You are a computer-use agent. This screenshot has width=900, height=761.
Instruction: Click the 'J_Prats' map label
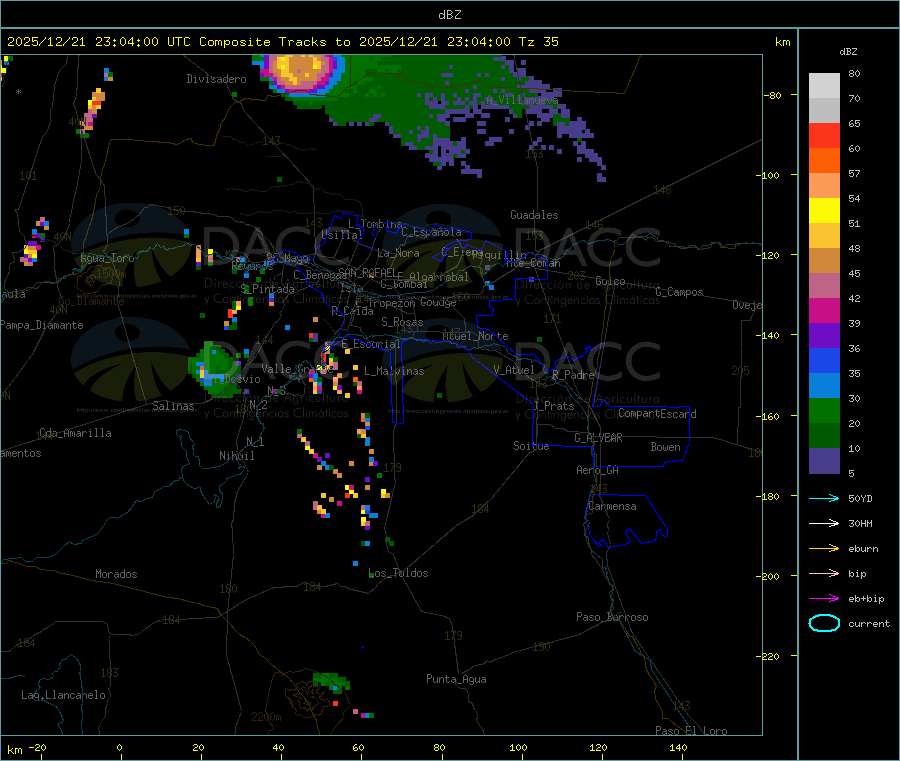pos(554,406)
